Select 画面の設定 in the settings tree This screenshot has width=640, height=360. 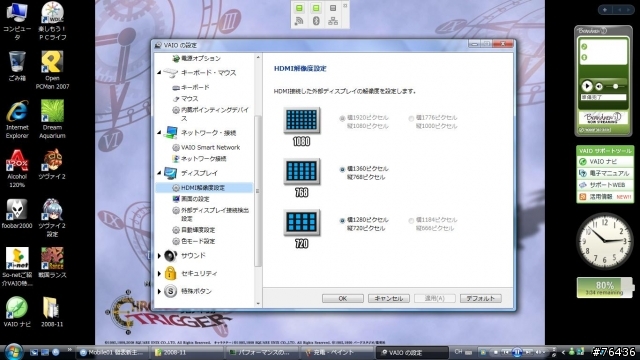click(x=191, y=199)
